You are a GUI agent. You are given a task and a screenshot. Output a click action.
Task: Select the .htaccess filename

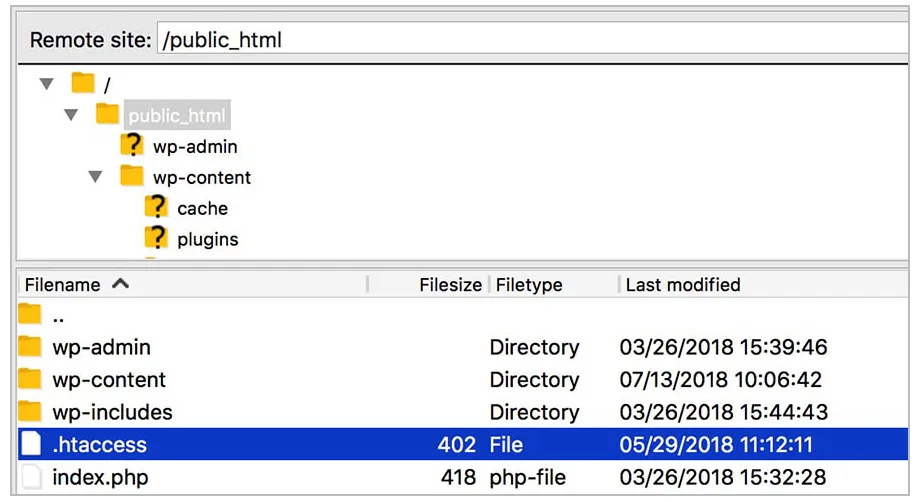point(99,445)
